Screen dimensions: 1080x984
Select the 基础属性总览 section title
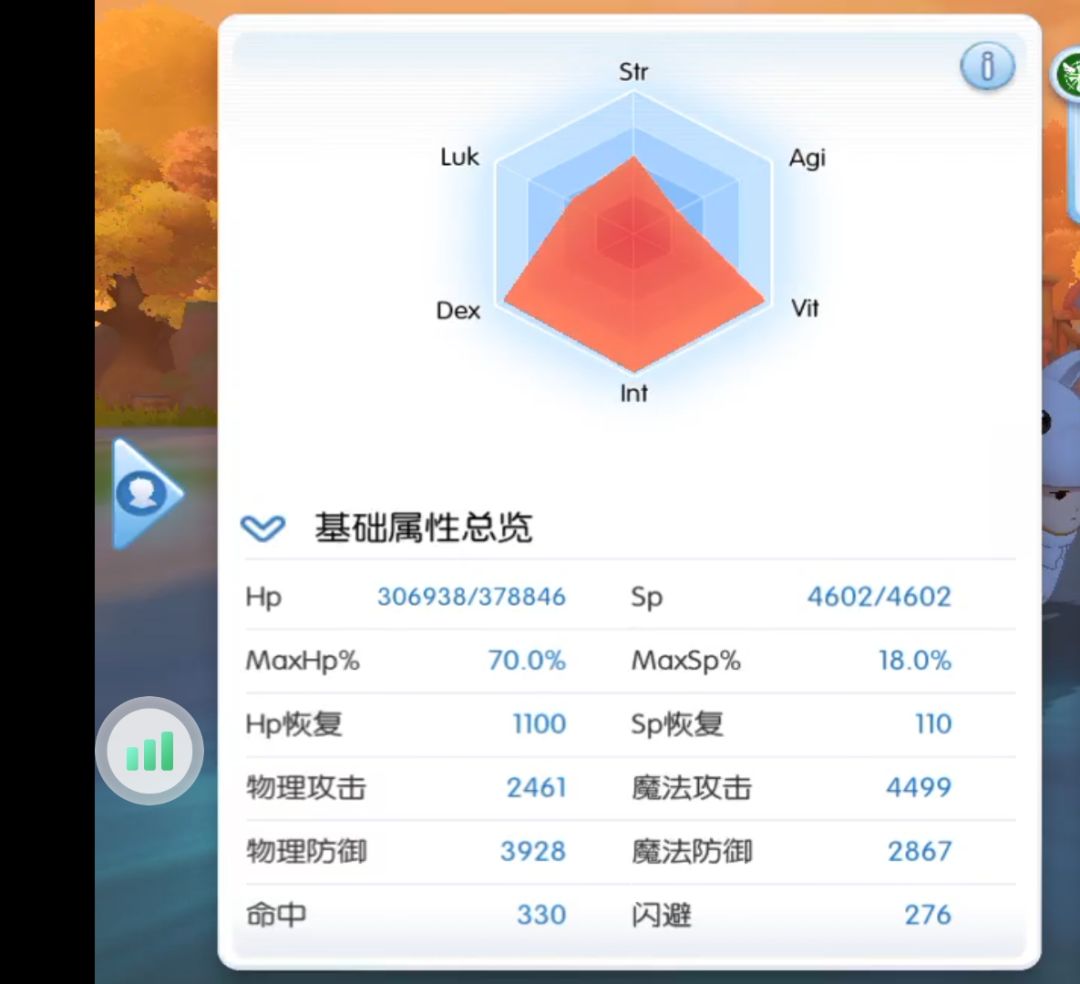424,527
